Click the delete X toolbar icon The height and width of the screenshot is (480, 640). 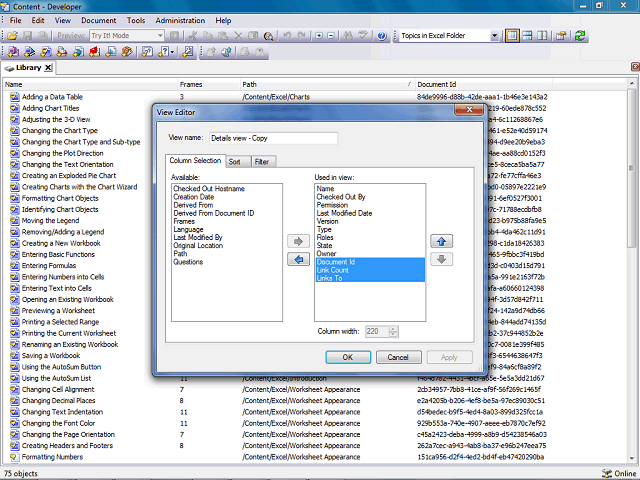(x=238, y=36)
